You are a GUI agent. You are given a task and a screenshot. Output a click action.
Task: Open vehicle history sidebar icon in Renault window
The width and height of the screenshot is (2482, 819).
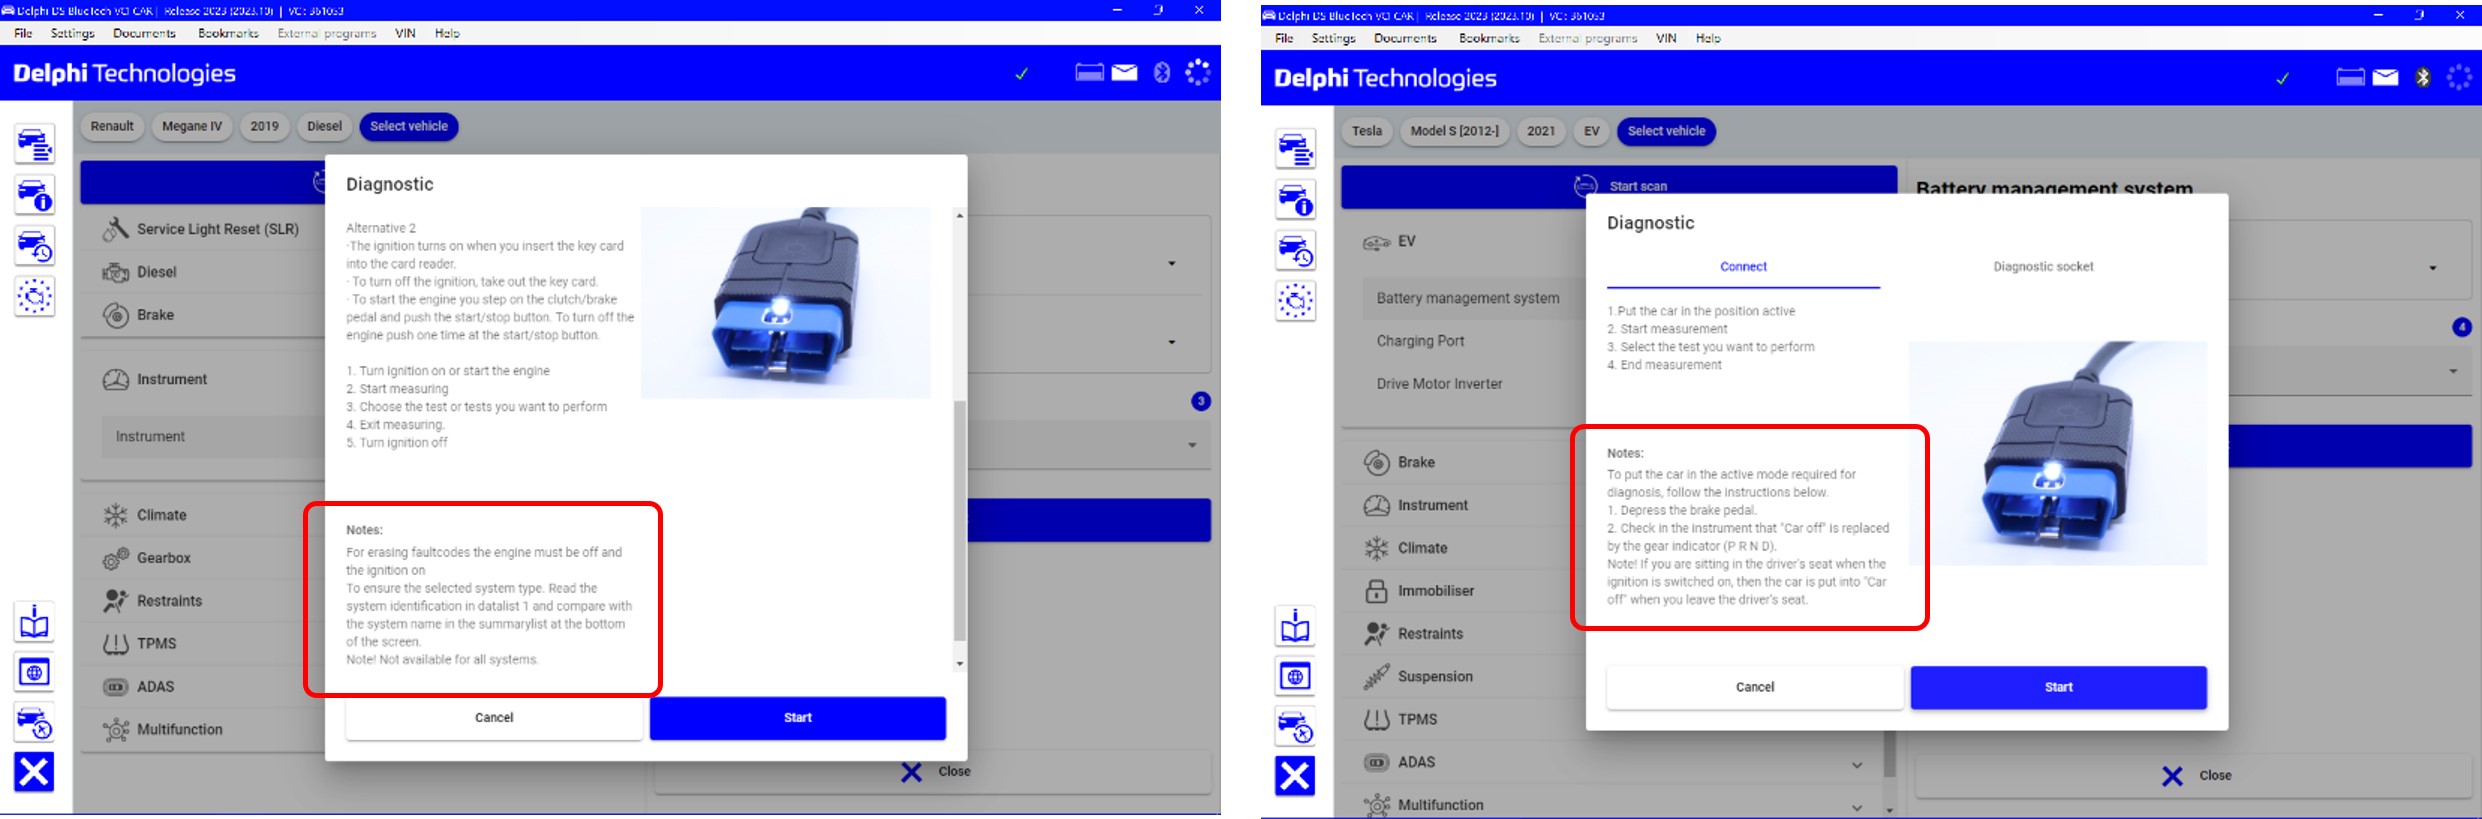(34, 246)
